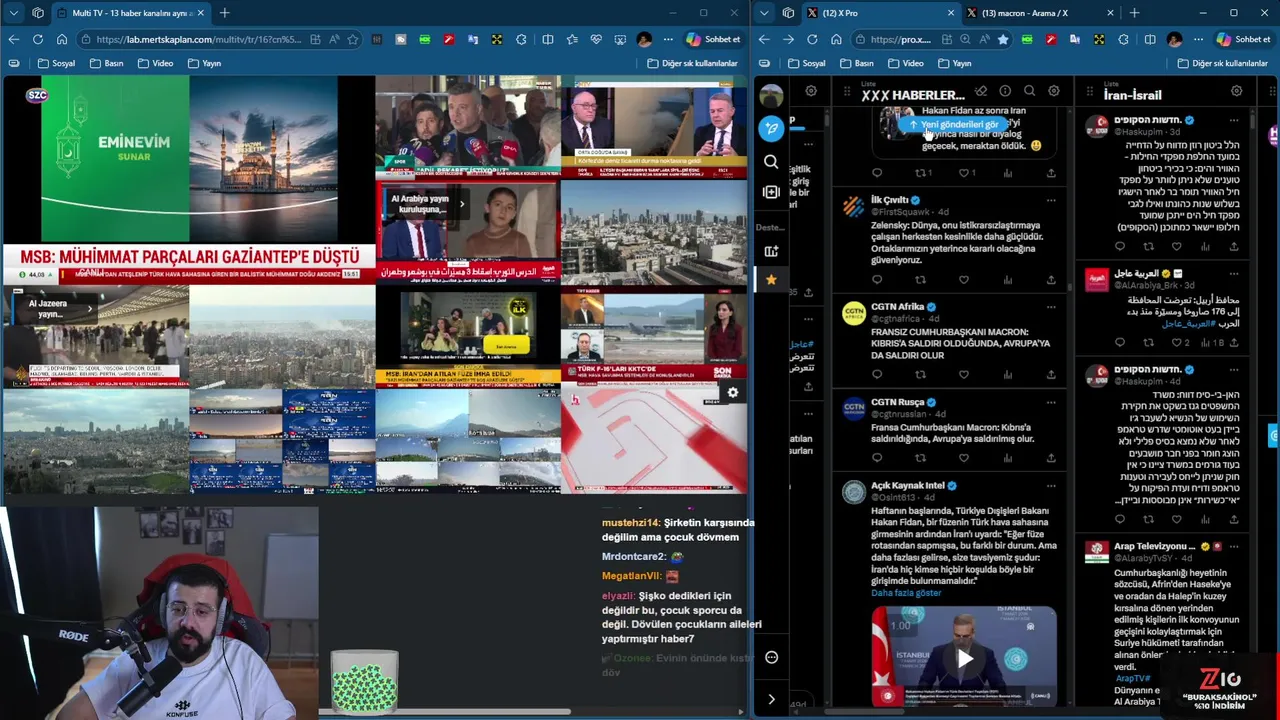This screenshot has width=1280, height=720.
Task: Click info icon in XXX HABERLER column header
Action: click(x=1005, y=91)
